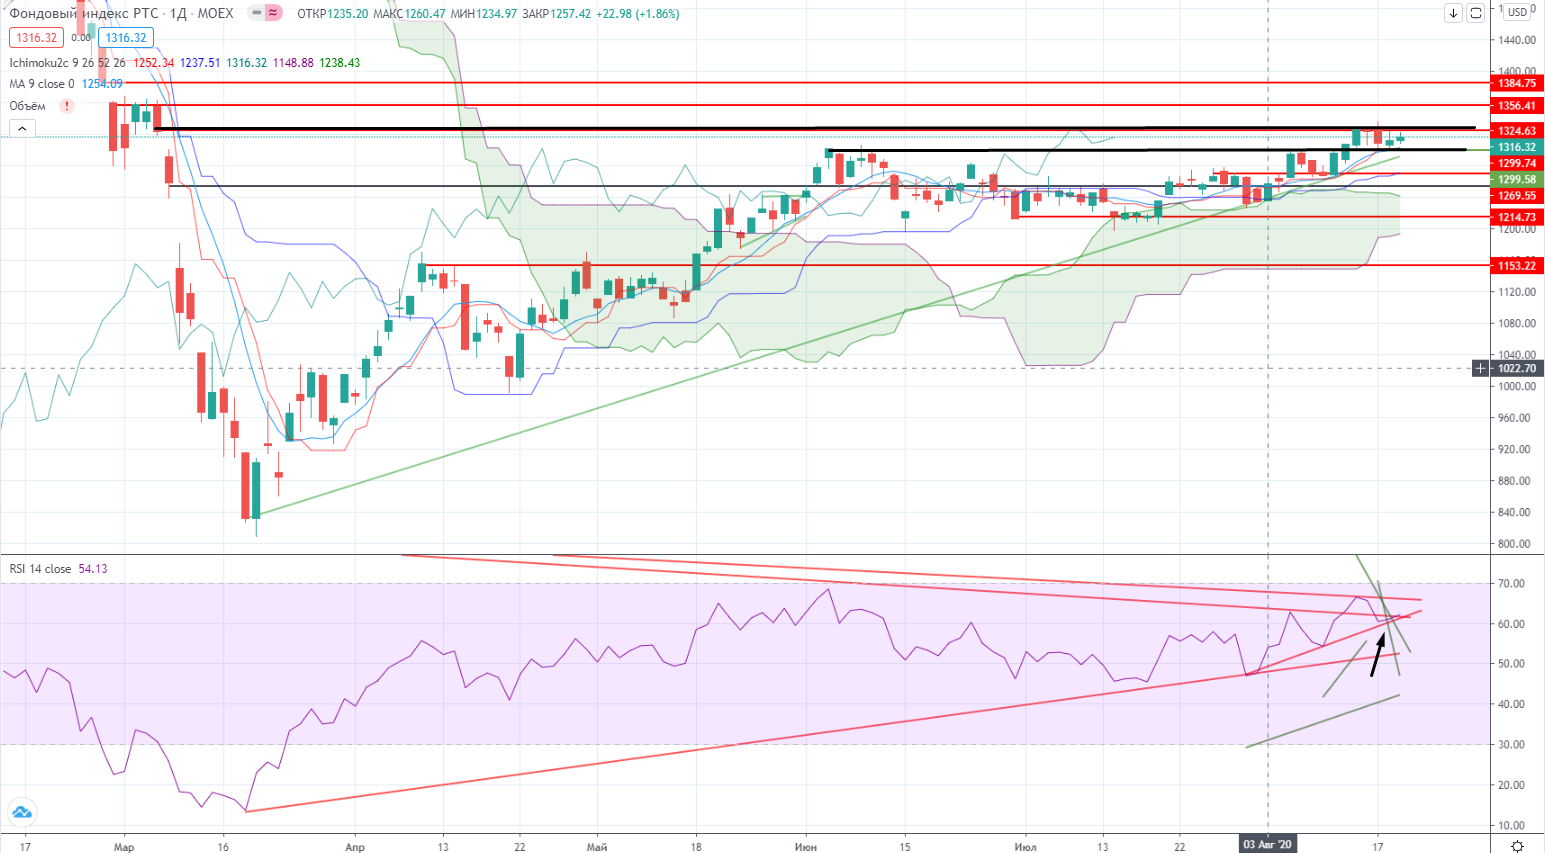Click the red exclamation warning beside Объём
This screenshot has width=1545, height=853.
[x=67, y=106]
